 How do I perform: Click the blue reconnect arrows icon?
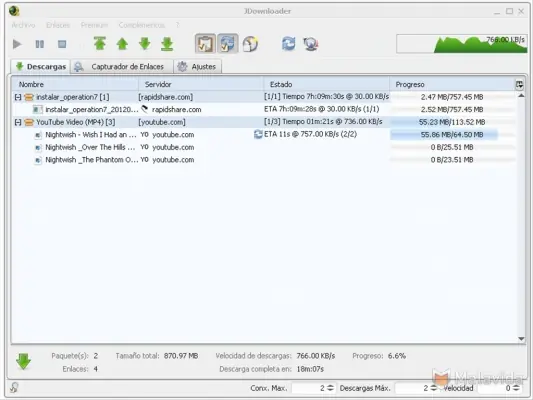point(289,44)
